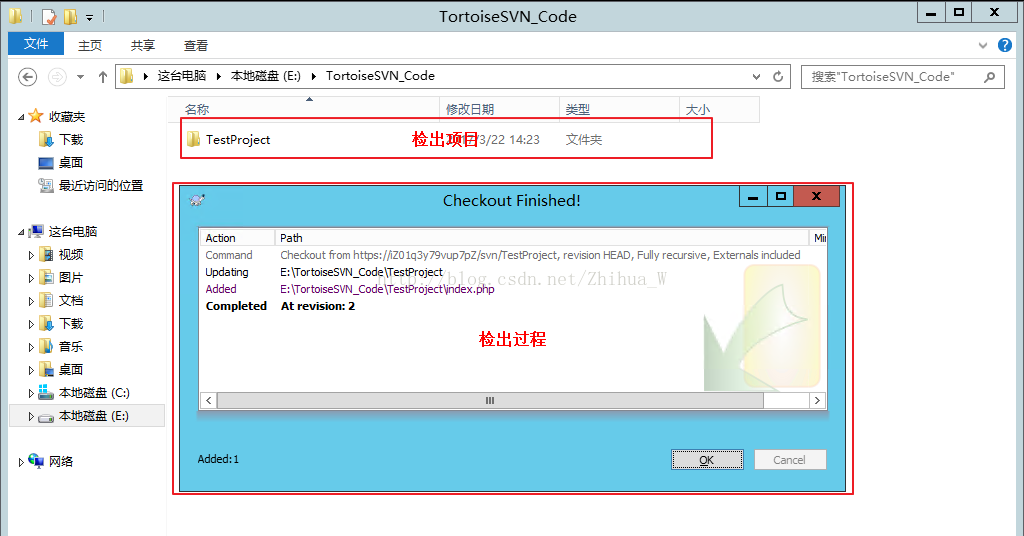Select 这台电脑 in navigation pane
Image resolution: width=1024 pixels, height=536 pixels.
(72, 232)
